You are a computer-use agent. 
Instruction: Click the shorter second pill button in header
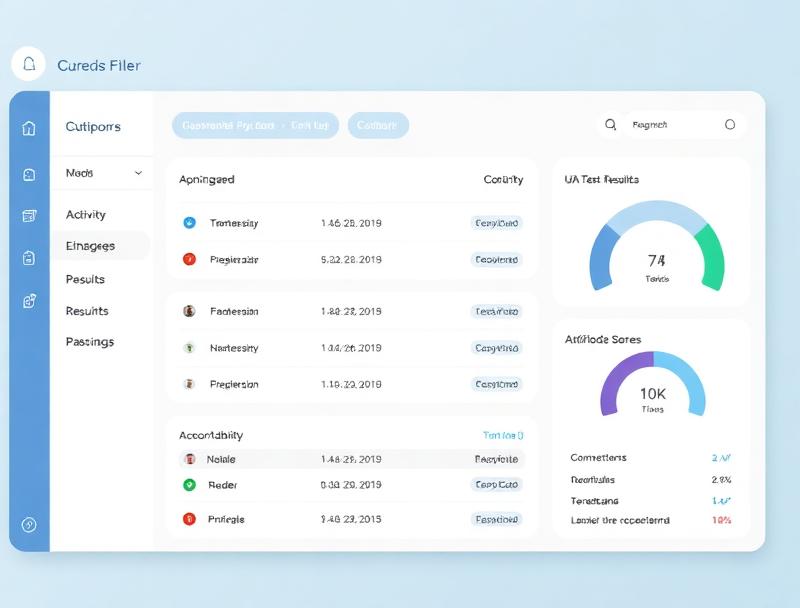[378, 125]
